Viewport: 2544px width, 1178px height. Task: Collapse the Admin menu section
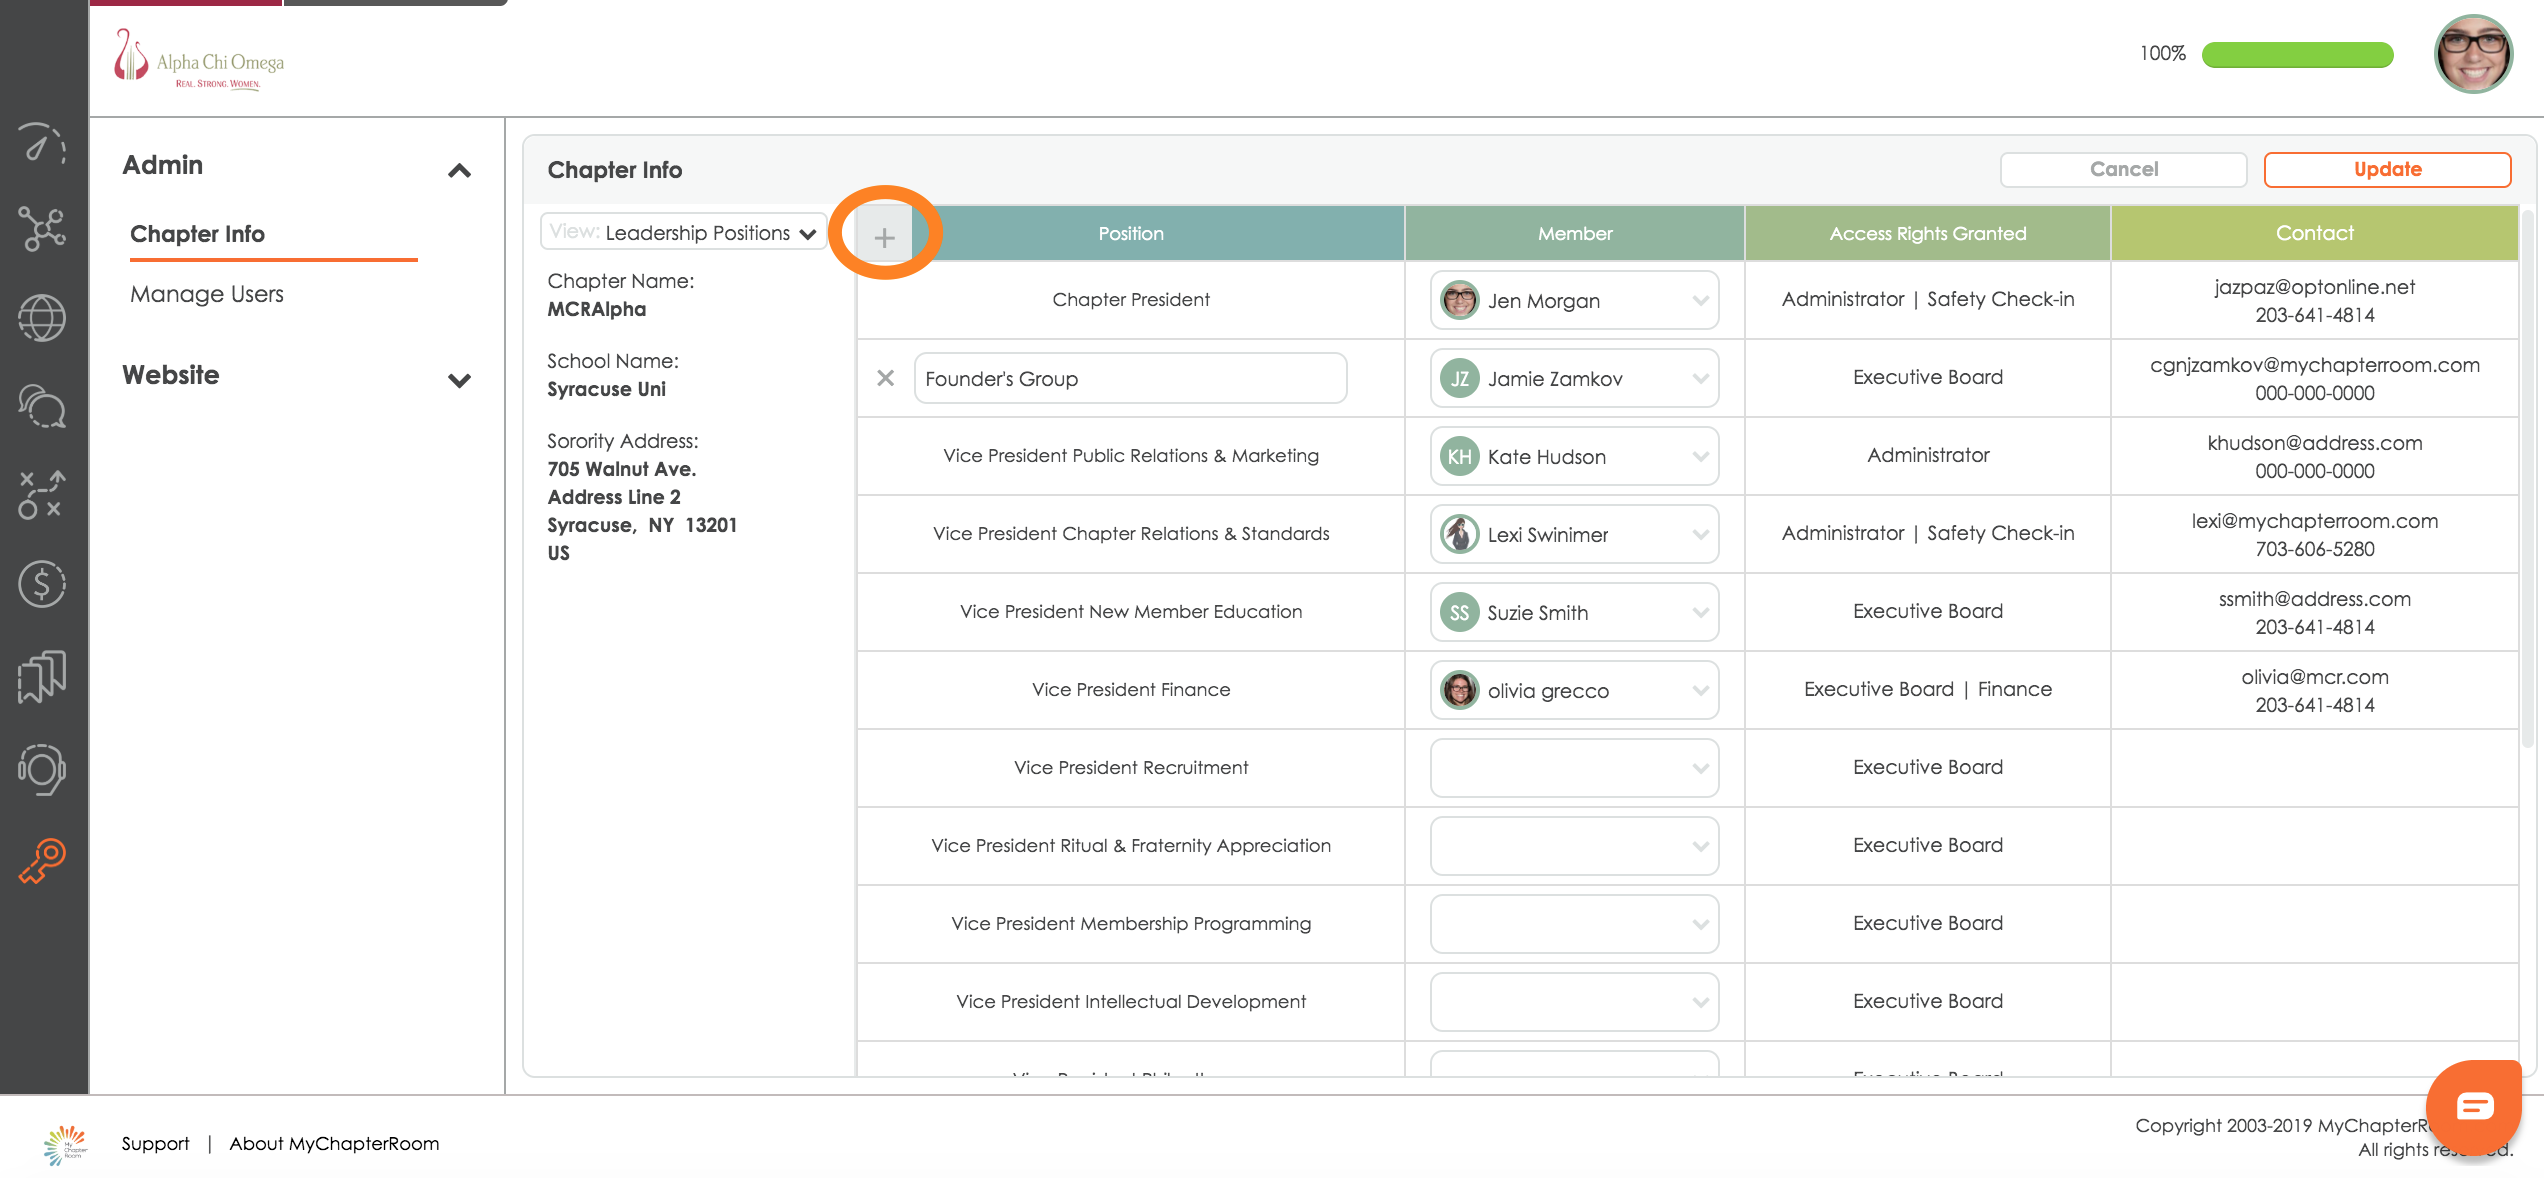[459, 170]
